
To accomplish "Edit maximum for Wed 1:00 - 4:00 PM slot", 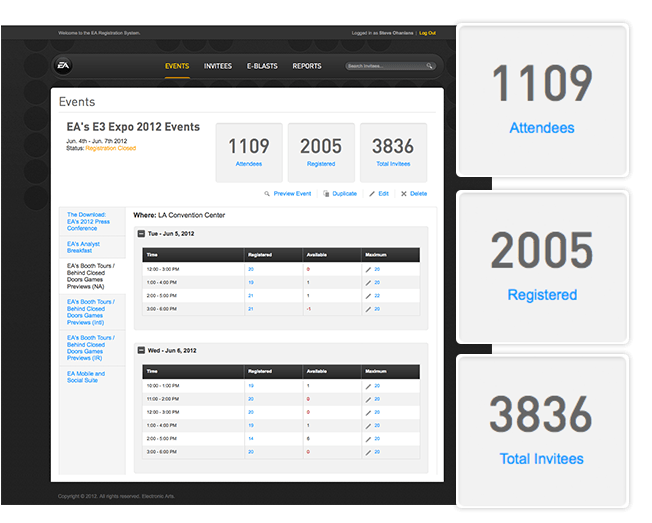I will [x=368, y=427].
